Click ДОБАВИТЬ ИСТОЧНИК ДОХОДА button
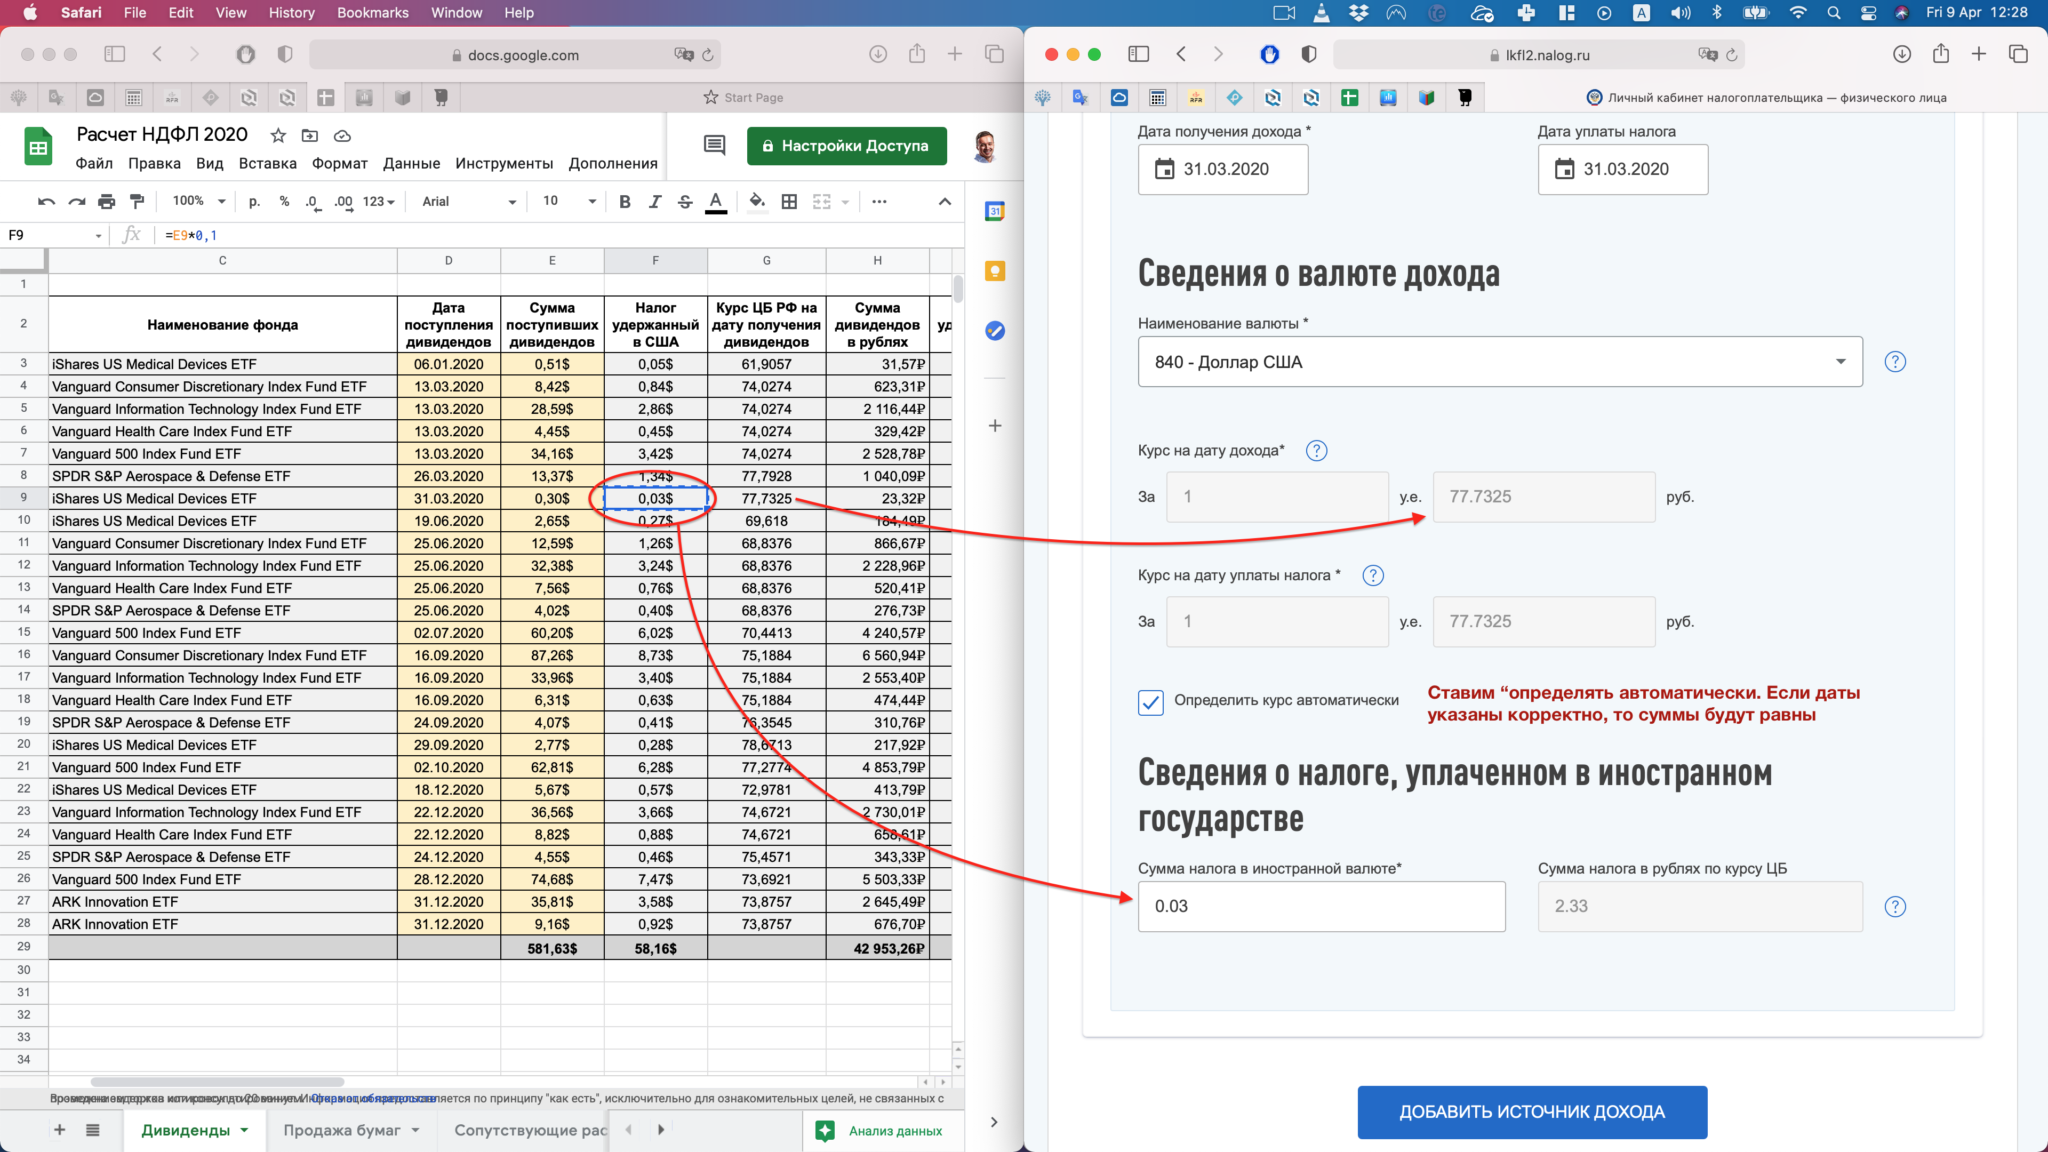Screen dimensions: 2048x1152 click(x=1532, y=1112)
